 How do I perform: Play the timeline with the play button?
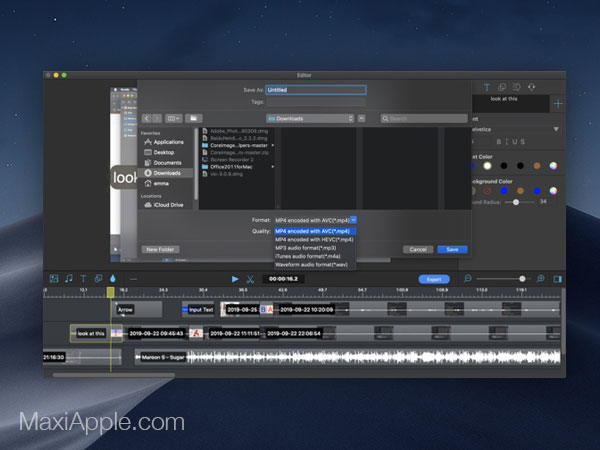(235, 279)
